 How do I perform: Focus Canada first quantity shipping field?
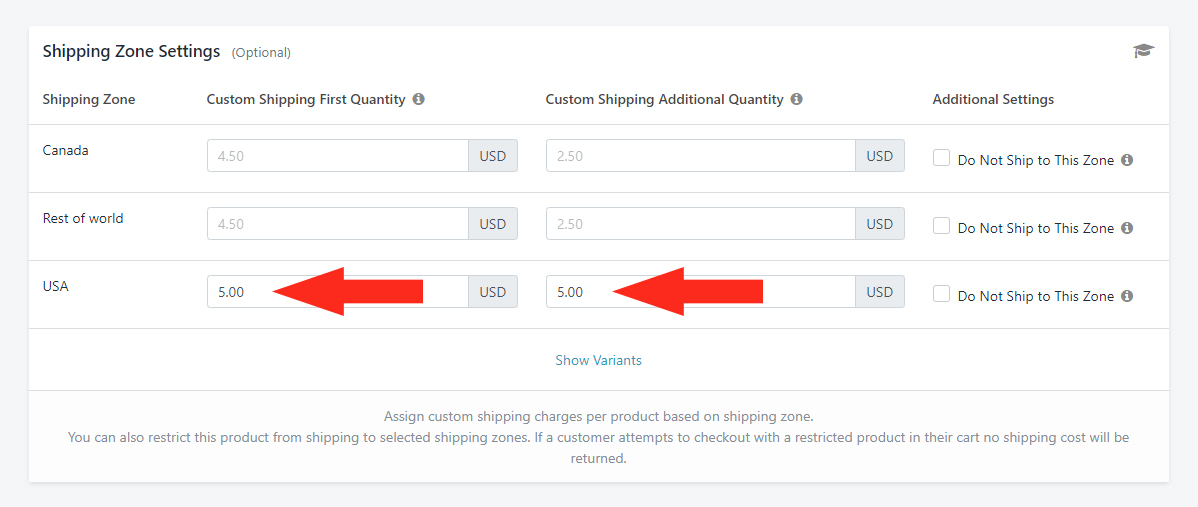[x=337, y=156]
